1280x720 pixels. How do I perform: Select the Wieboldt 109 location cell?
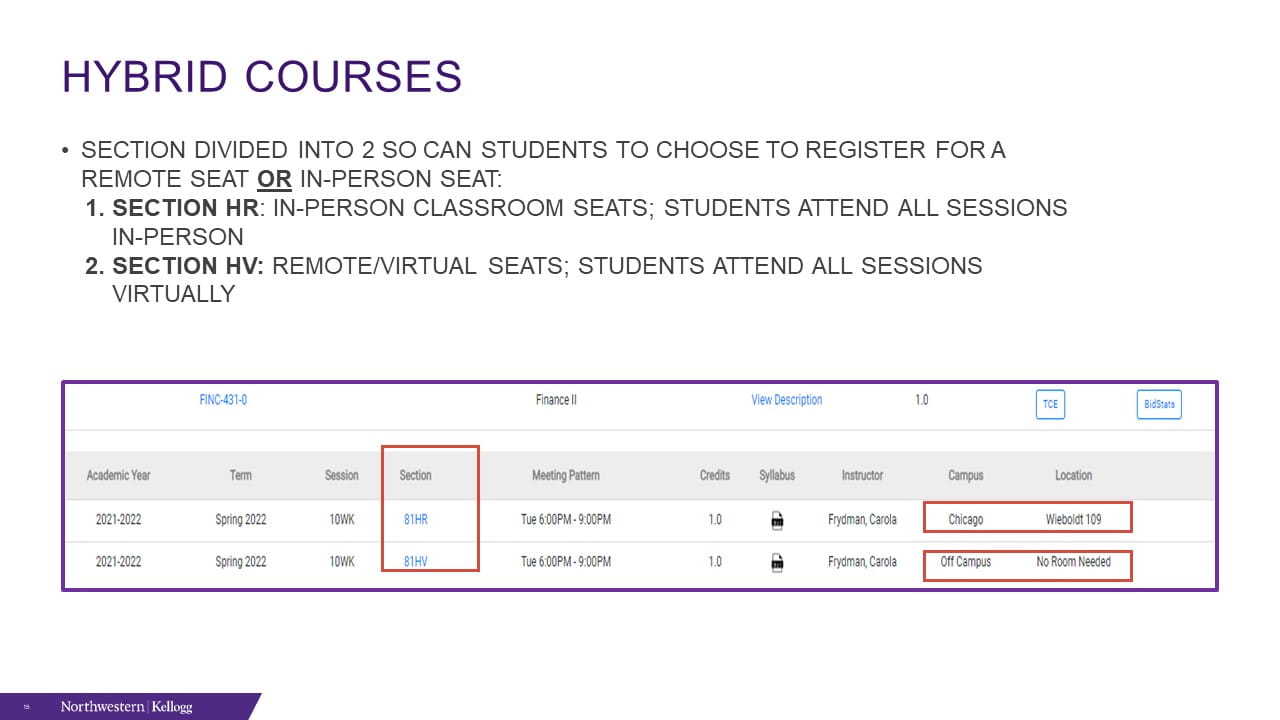click(x=1073, y=520)
